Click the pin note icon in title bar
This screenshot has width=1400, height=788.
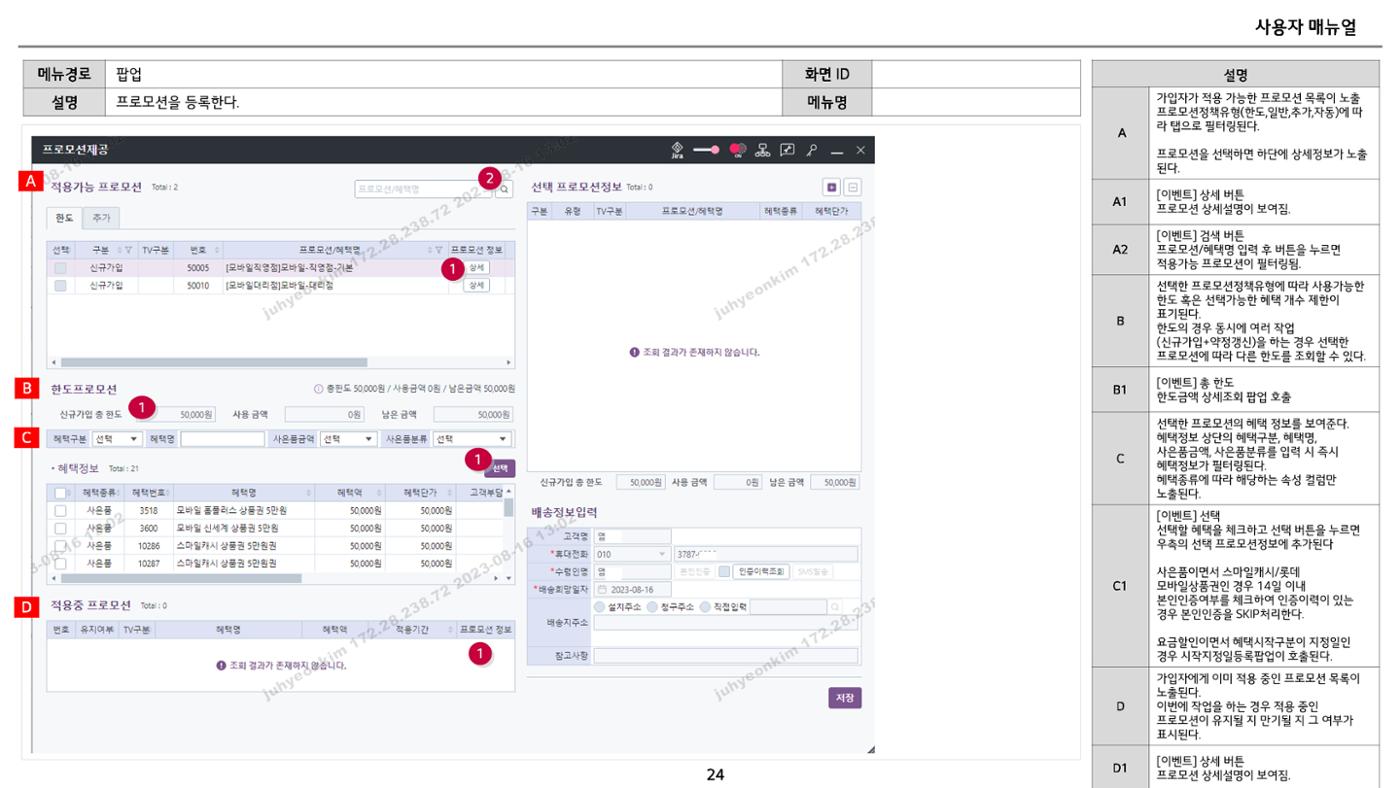[787, 150]
